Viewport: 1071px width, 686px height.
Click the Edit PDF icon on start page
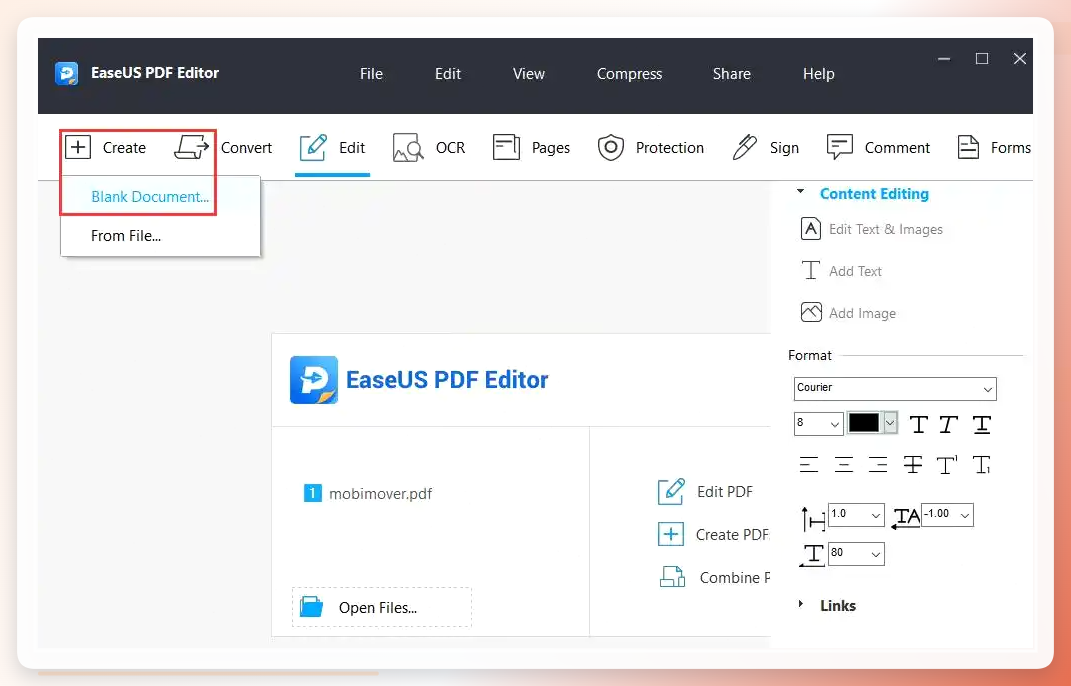(x=671, y=491)
